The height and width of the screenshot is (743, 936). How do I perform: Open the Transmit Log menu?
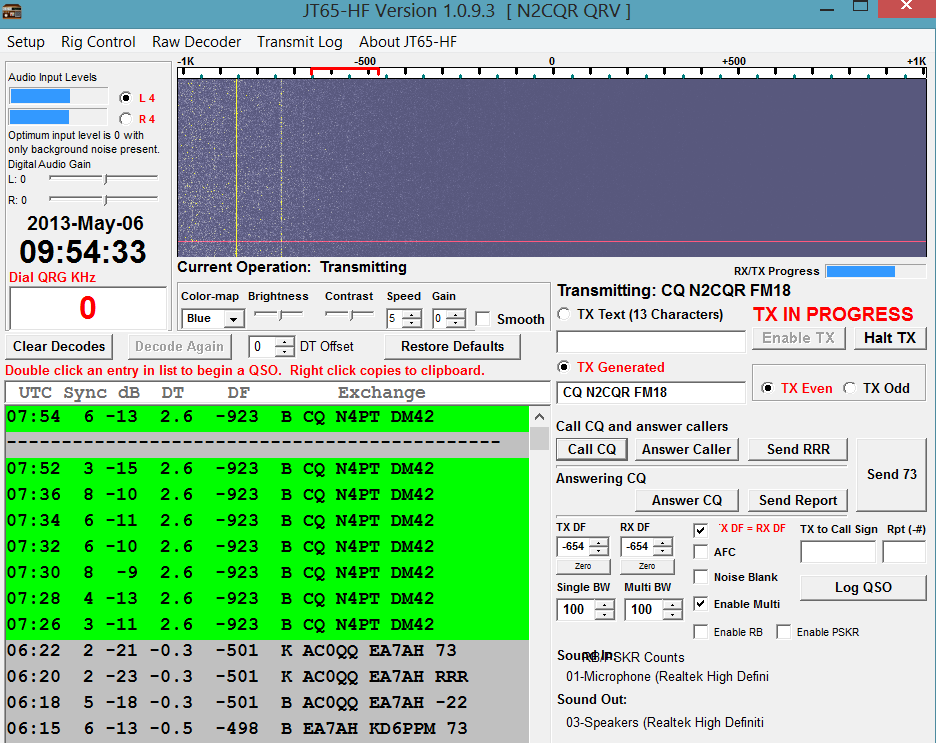click(x=299, y=42)
